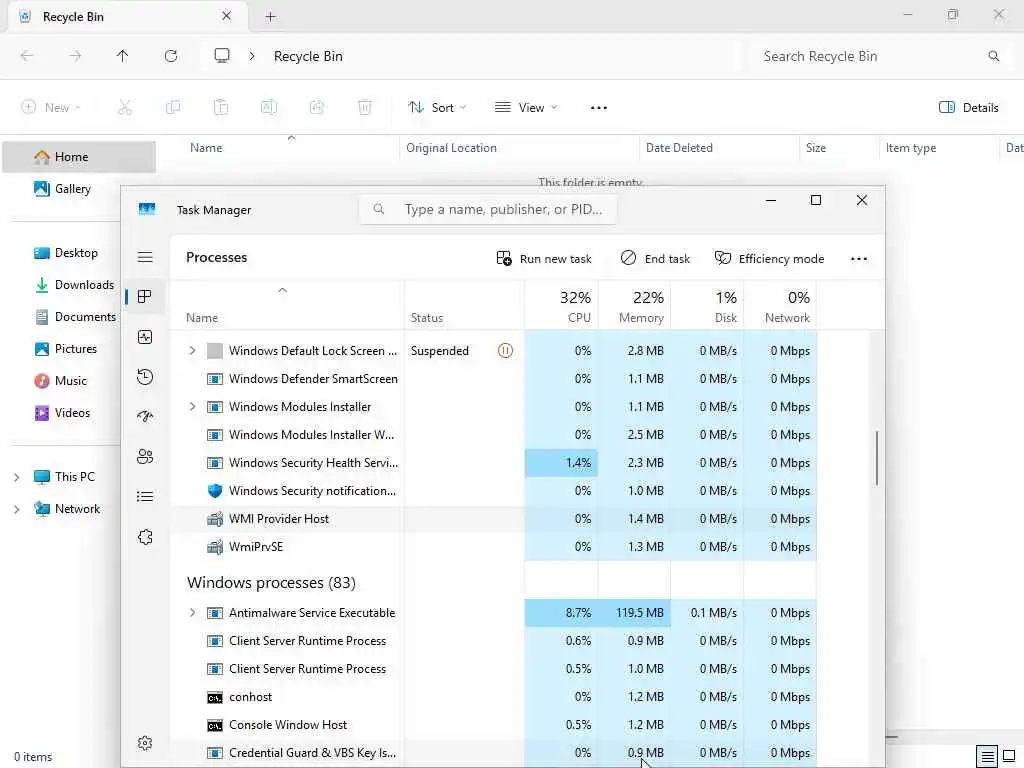
Task: Open App history icon in Task Manager sidebar
Action: click(145, 377)
